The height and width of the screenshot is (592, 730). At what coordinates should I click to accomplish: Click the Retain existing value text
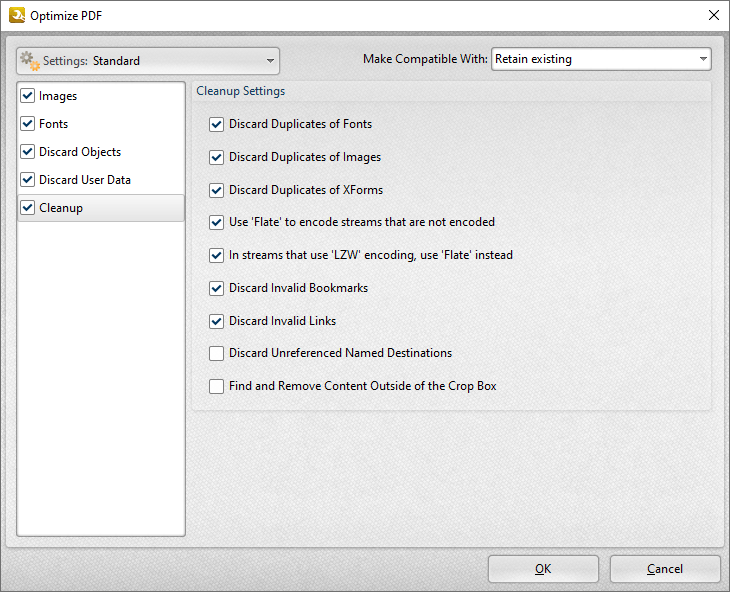(533, 59)
